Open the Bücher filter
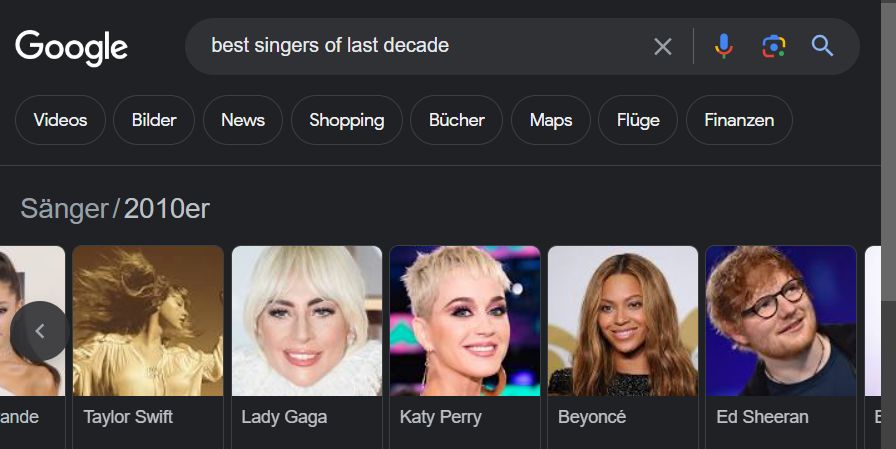 457,120
